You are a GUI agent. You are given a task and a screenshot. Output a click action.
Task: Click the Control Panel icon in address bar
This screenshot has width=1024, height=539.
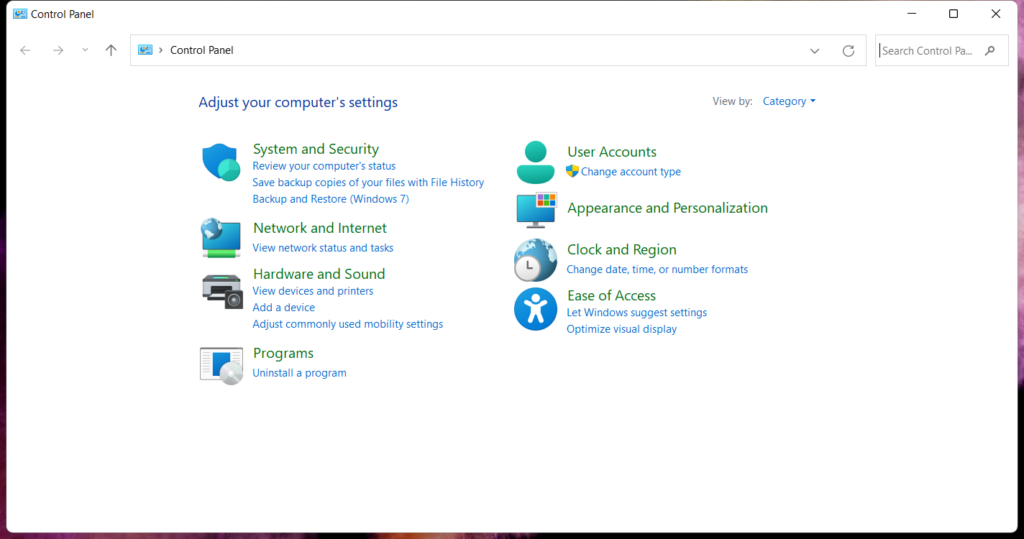coord(145,50)
